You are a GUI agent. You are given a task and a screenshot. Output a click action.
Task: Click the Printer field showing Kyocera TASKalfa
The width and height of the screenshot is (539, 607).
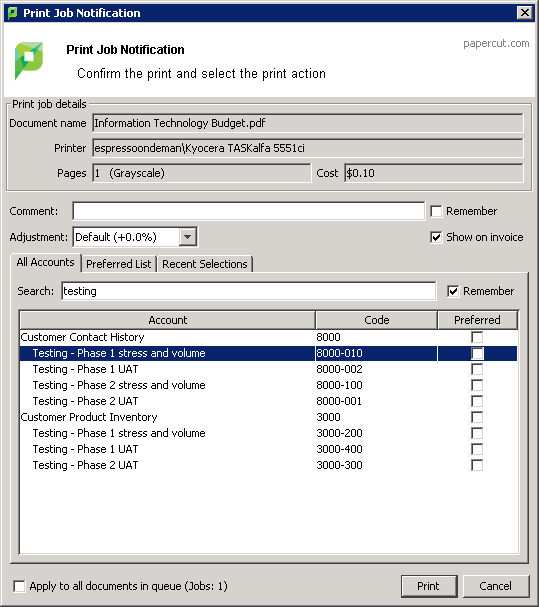point(308,148)
